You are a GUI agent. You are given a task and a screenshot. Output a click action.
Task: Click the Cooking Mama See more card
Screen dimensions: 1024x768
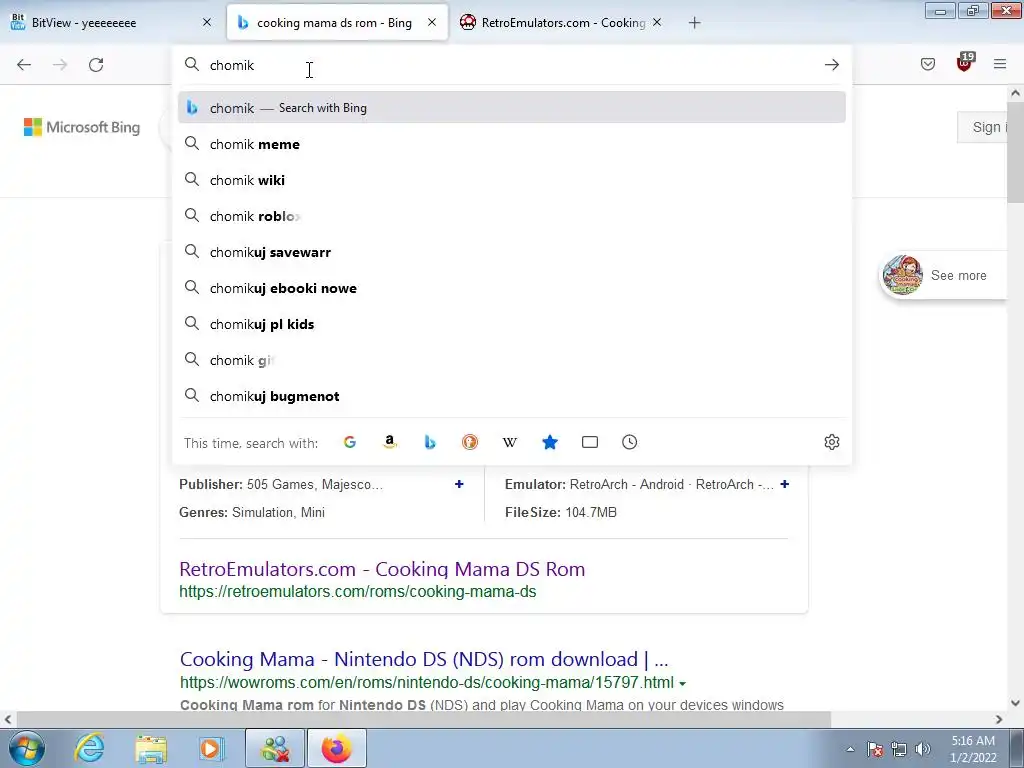click(944, 275)
